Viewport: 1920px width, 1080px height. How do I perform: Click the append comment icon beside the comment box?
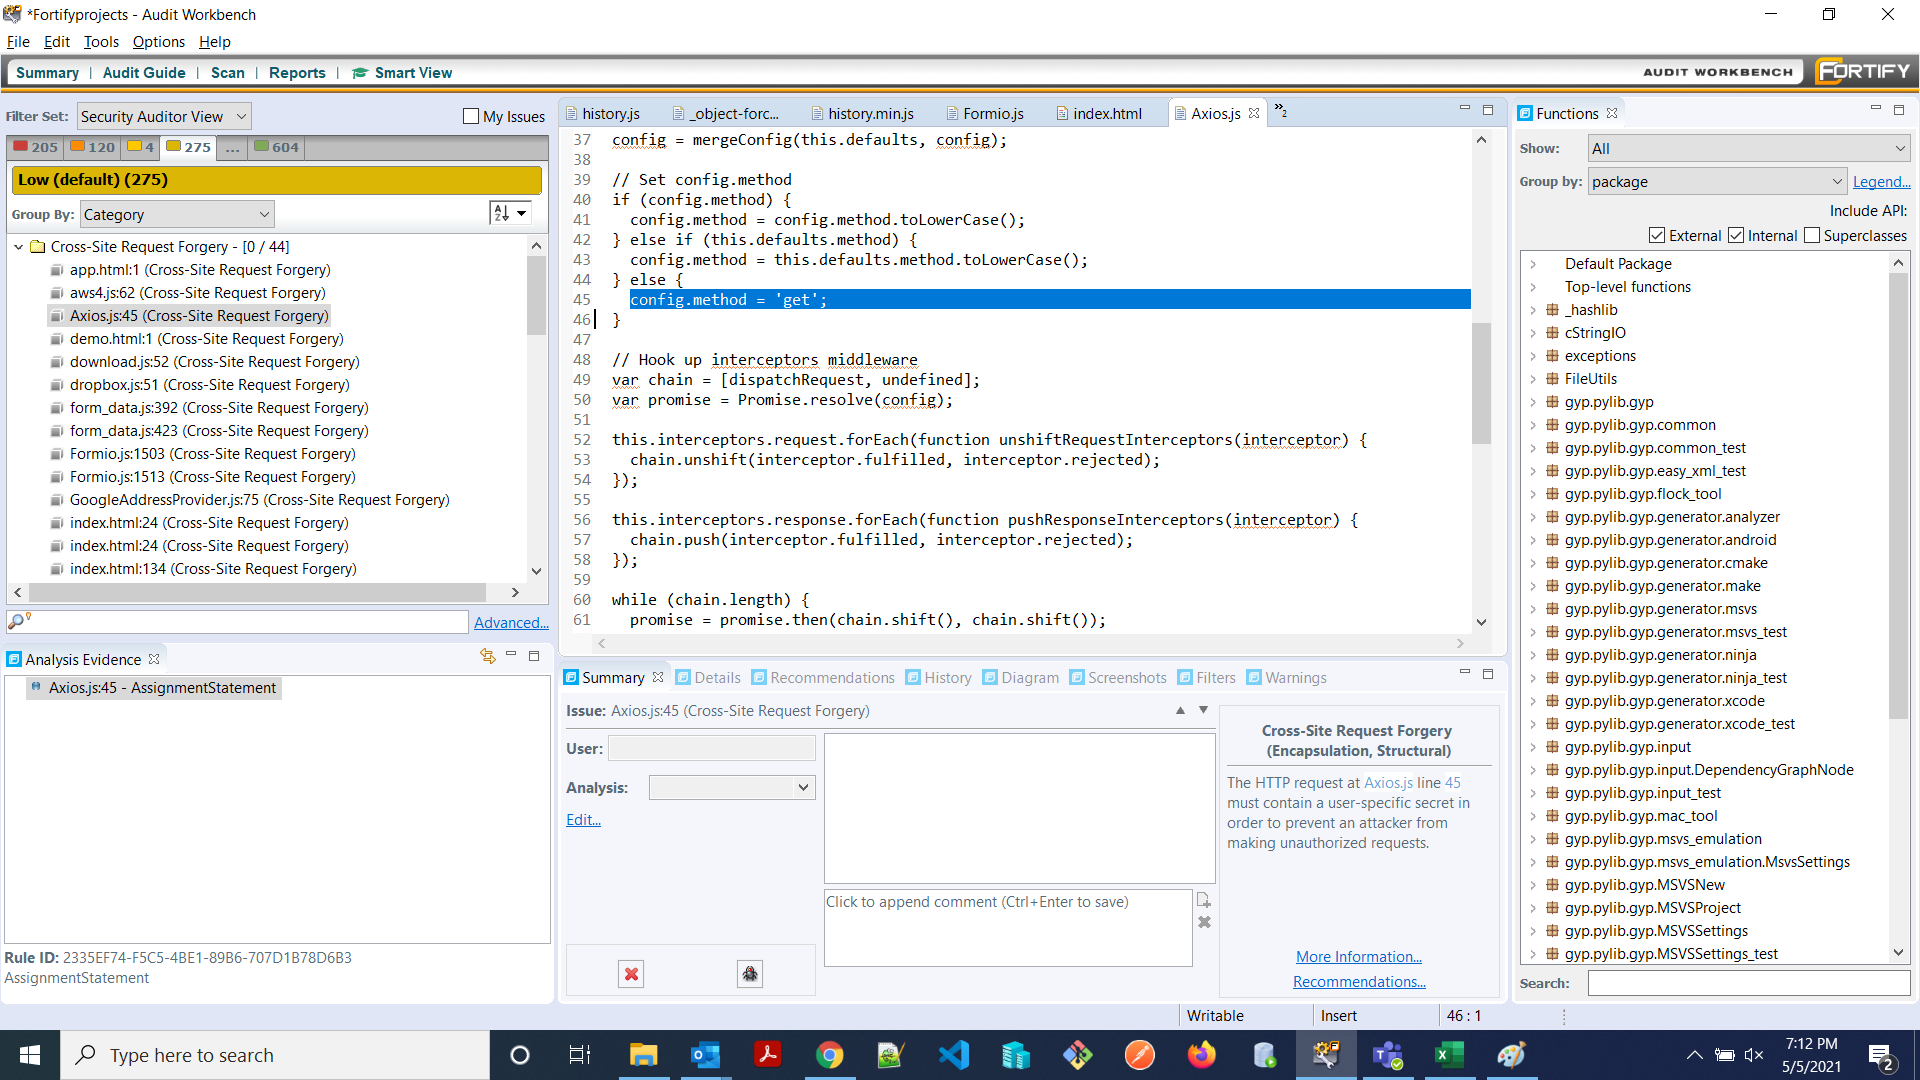(x=1204, y=900)
